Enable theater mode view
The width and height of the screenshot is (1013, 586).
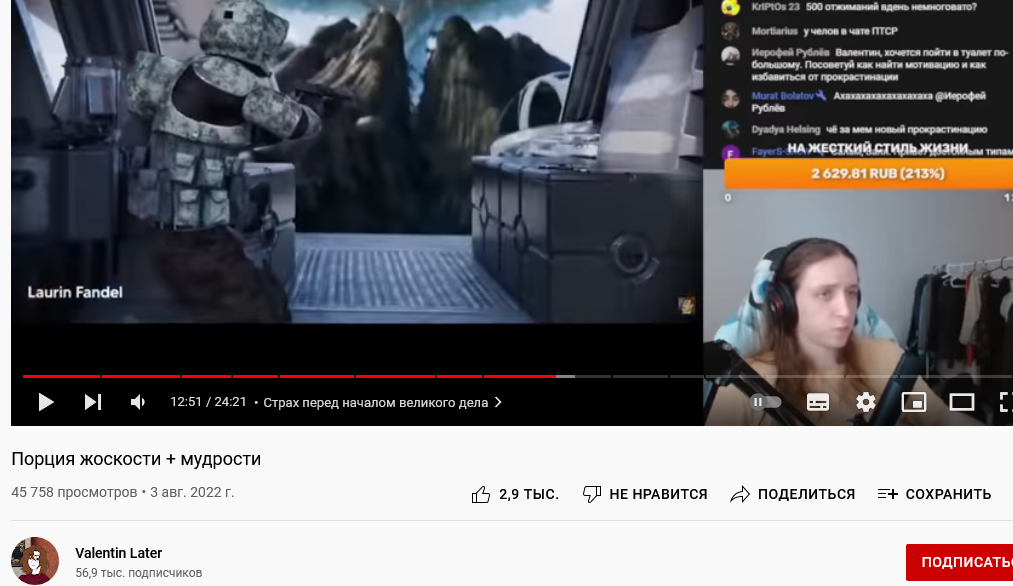961,403
